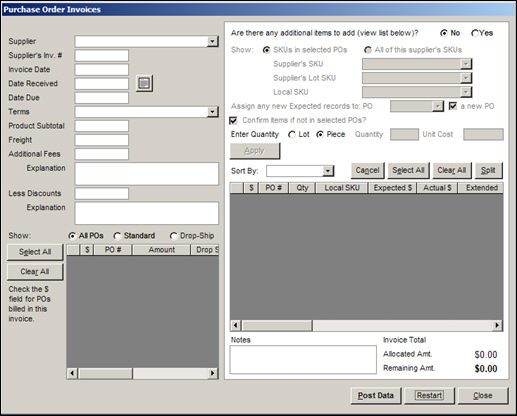Image resolution: width=517 pixels, height=416 pixels.
Task: Open the Terms dropdown
Action: (x=212, y=112)
